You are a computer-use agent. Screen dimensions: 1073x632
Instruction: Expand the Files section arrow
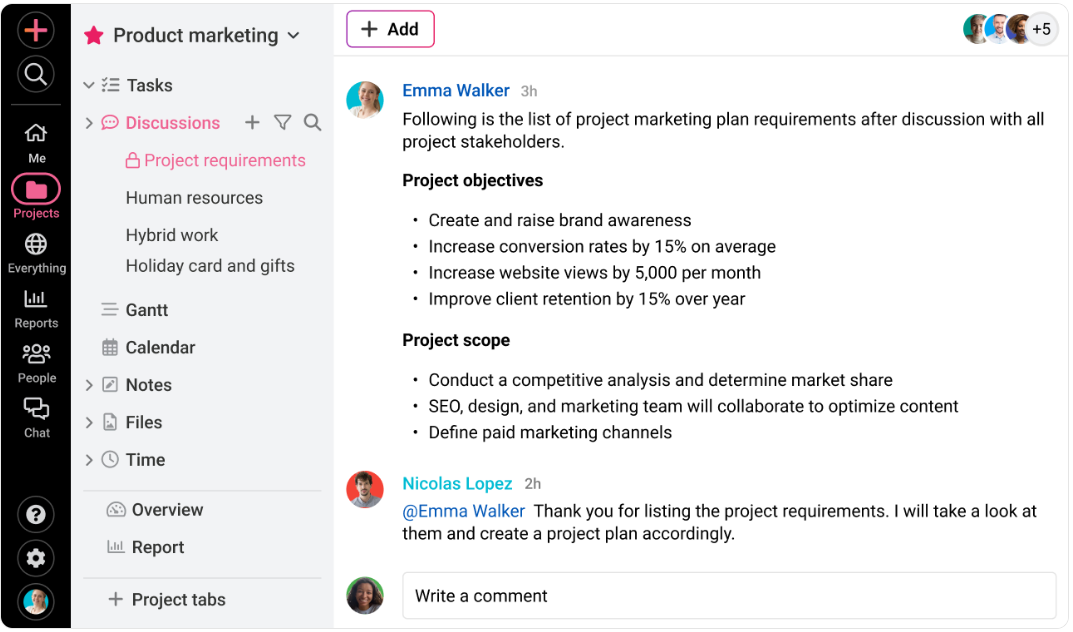(x=89, y=423)
